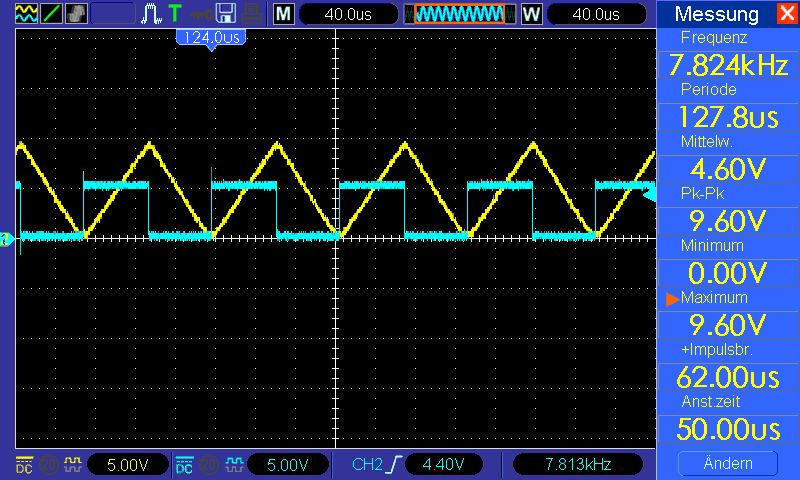Click the yellow CH1 square wave icon

(72, 464)
